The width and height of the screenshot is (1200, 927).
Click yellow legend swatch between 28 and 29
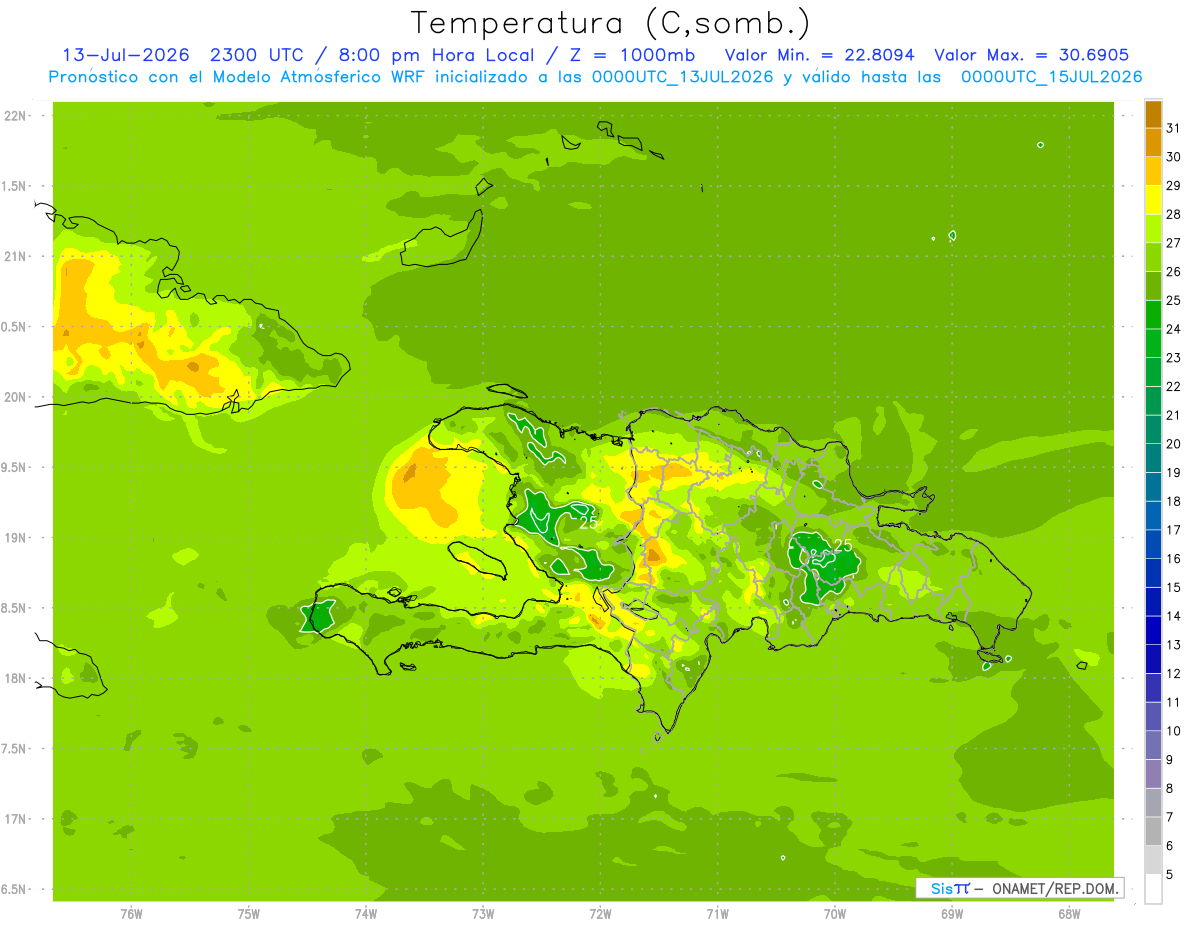coord(1153,200)
